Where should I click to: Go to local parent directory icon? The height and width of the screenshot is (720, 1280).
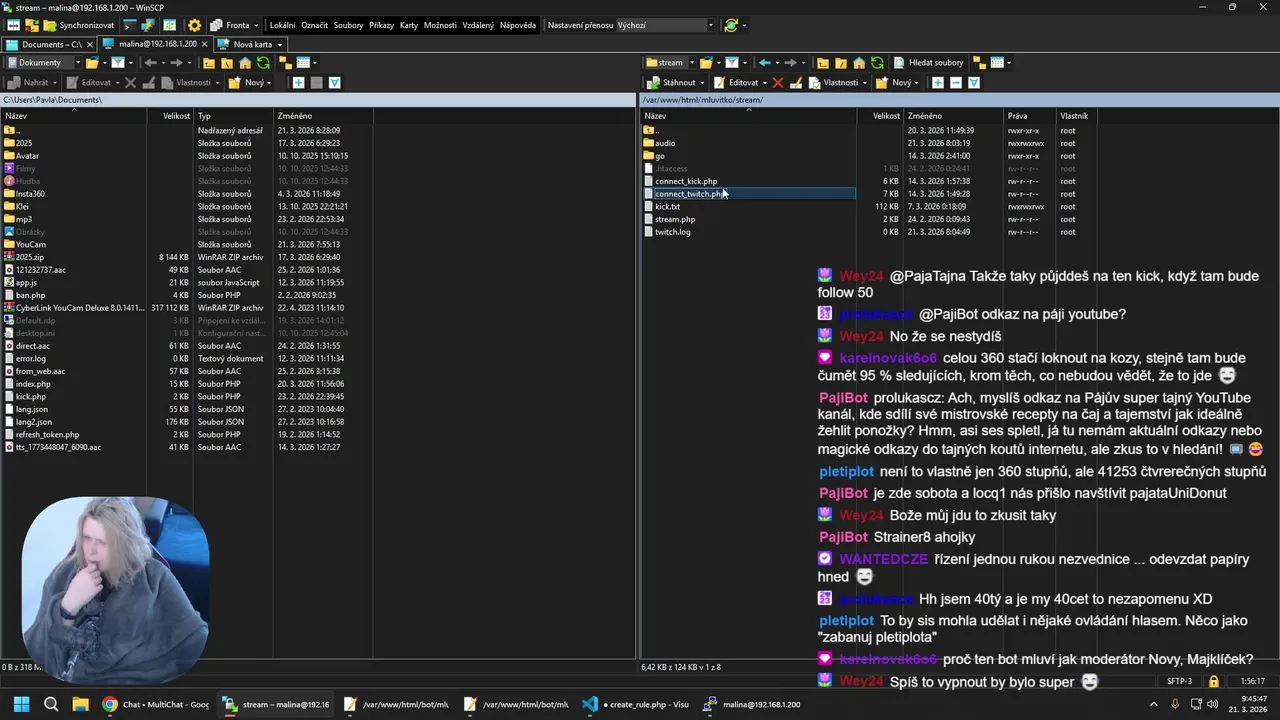(x=209, y=62)
